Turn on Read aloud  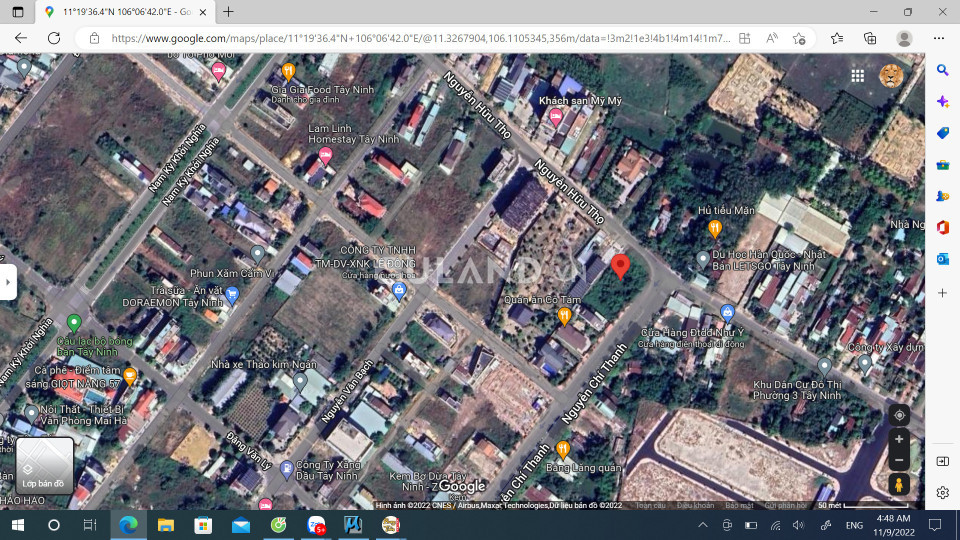771,38
